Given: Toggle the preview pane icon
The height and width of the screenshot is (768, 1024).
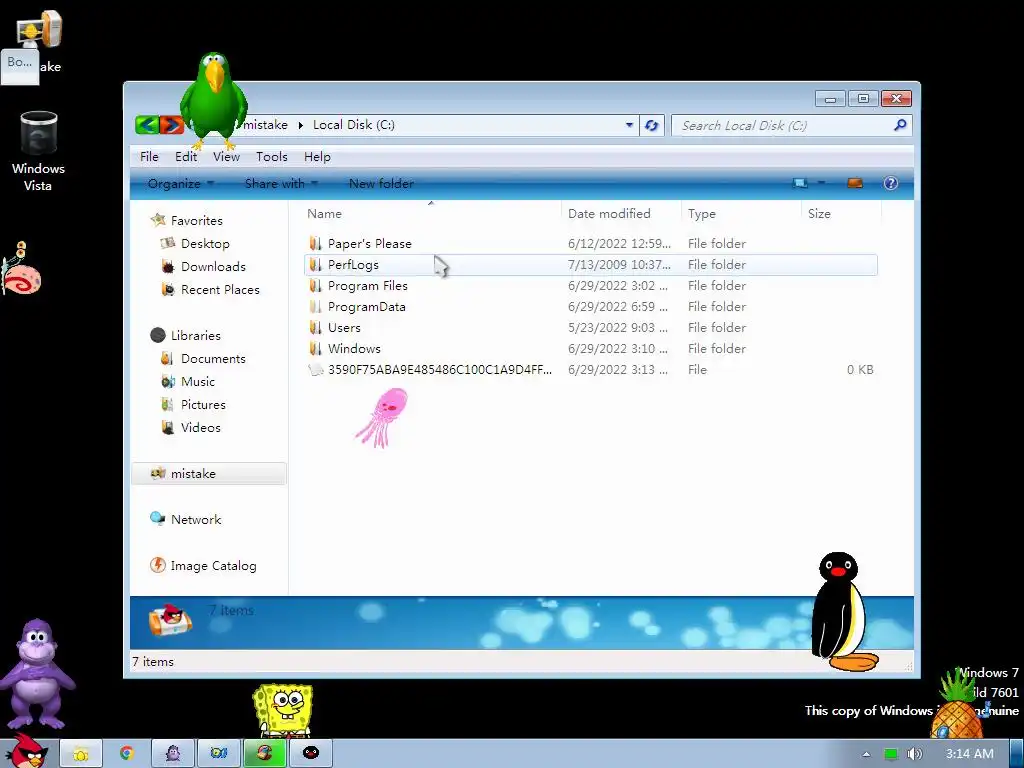Looking at the screenshot, I should click(855, 184).
